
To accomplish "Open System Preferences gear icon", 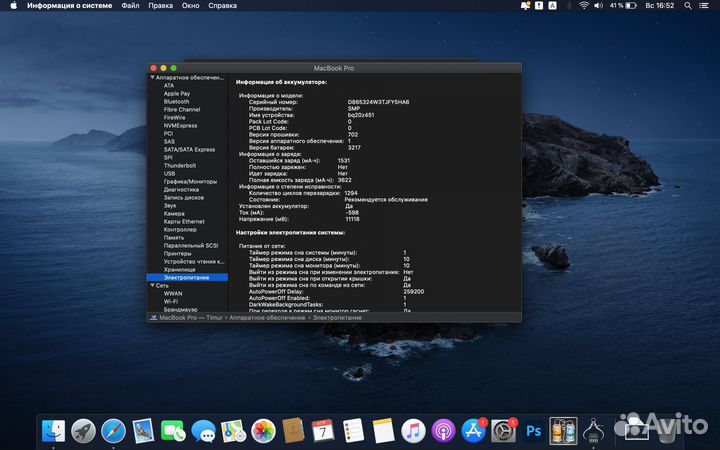I will pyautogui.click(x=503, y=431).
